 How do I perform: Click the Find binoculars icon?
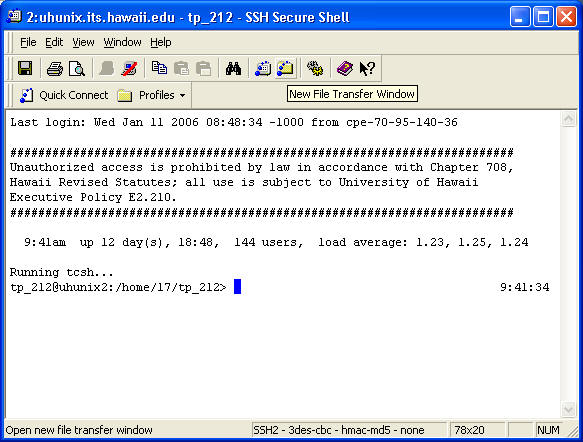tap(233, 68)
